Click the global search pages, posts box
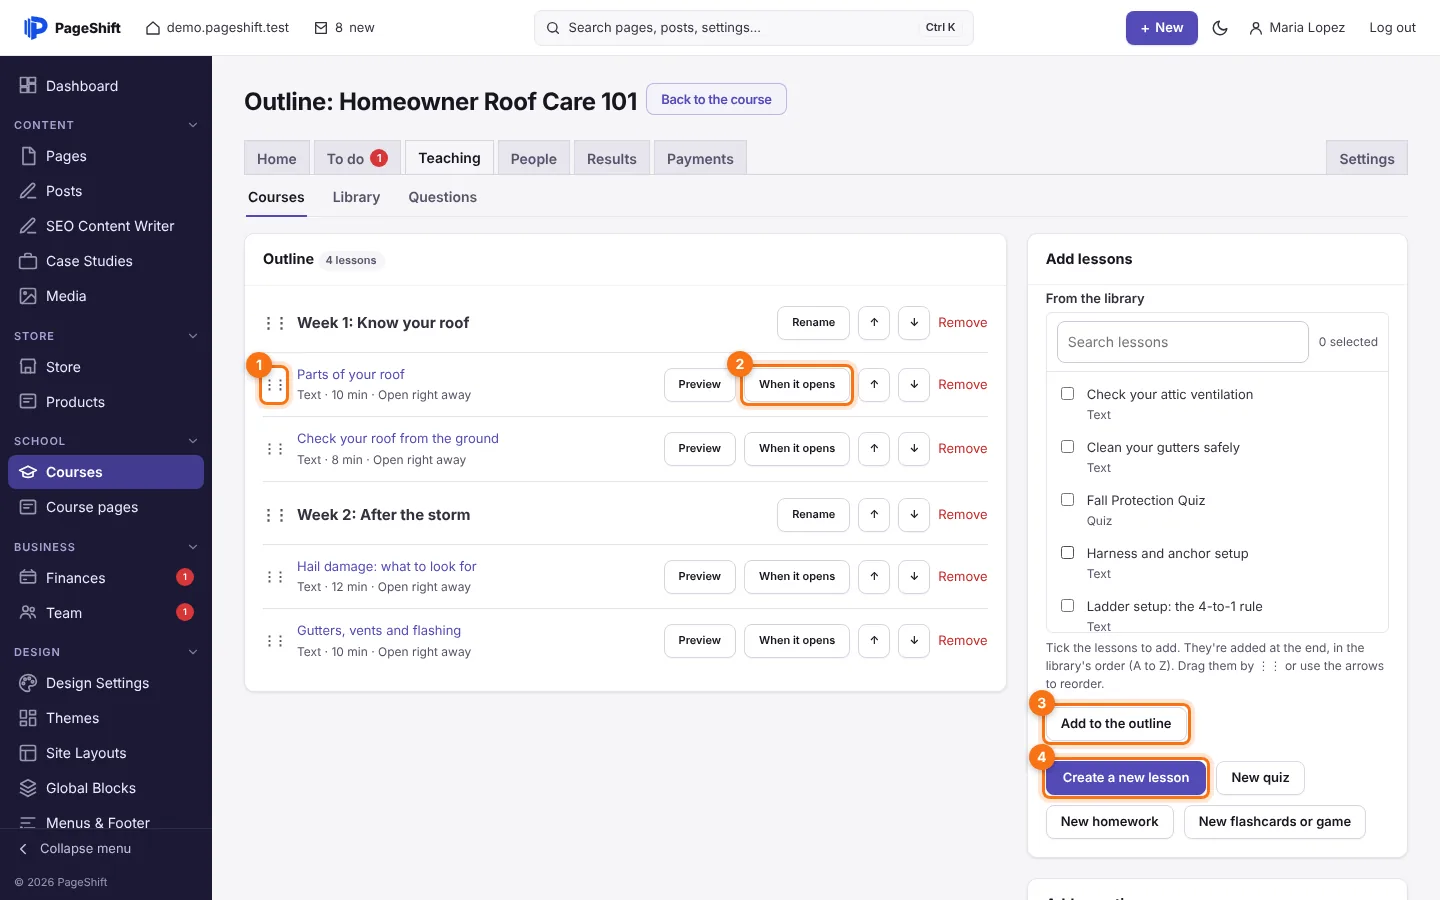Image resolution: width=1440 pixels, height=900 pixels. coord(754,28)
